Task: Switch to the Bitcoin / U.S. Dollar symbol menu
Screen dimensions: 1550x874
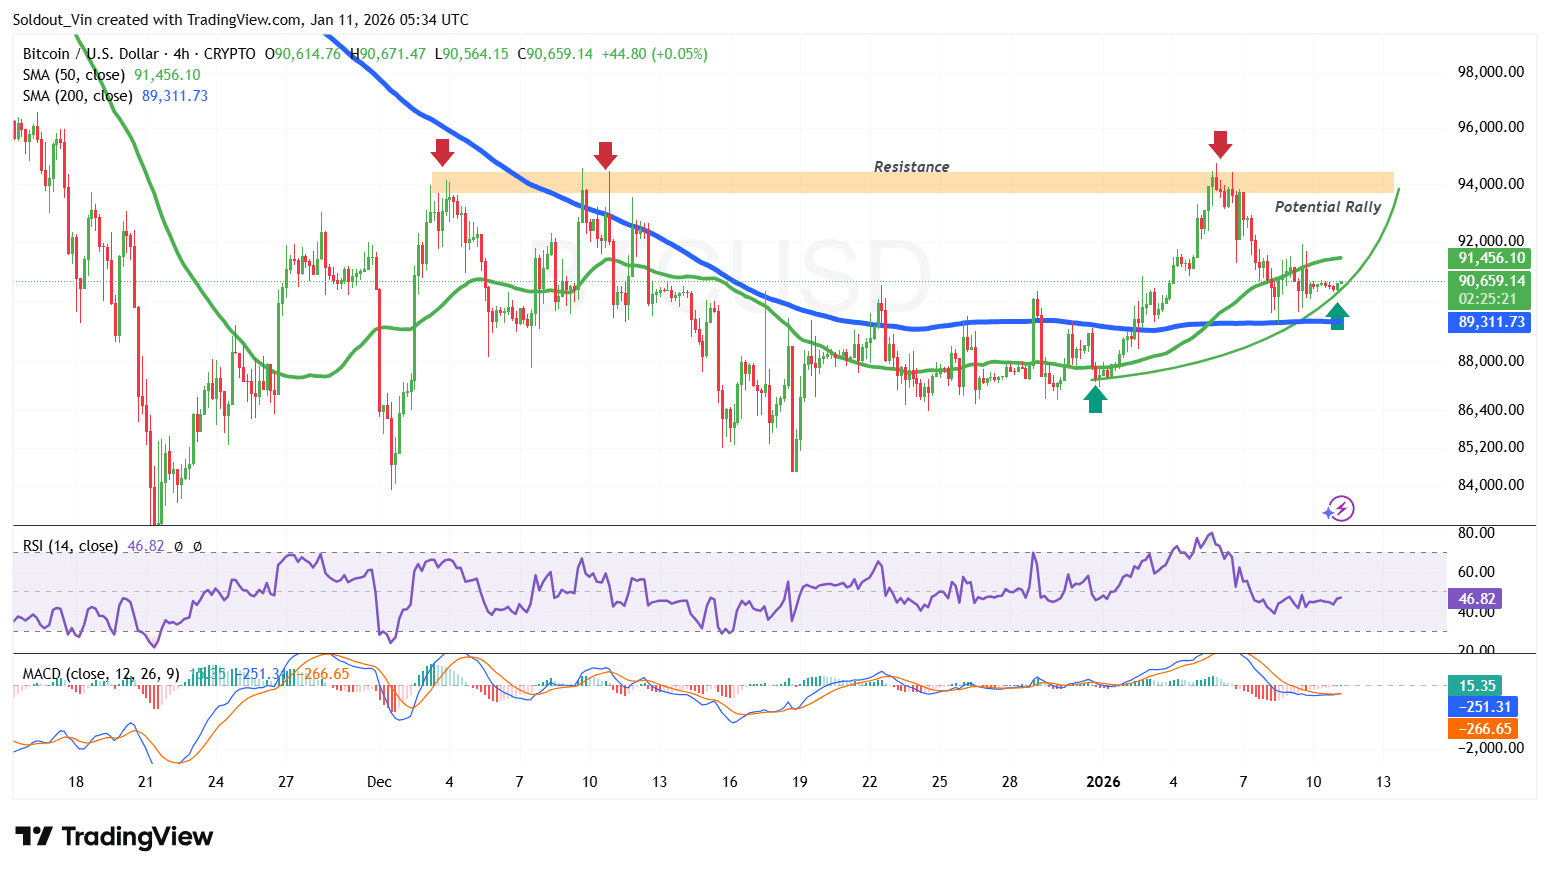Action: tap(90, 54)
